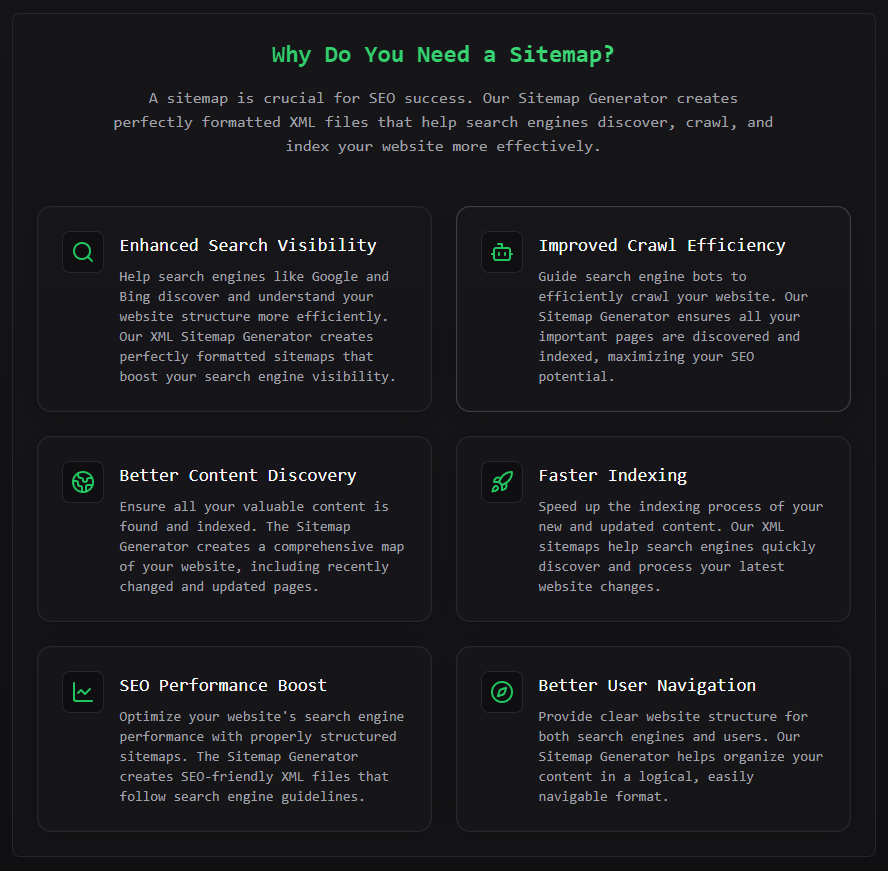Click the Enhanced Search Visibility description text
888x871 pixels.
pos(258,326)
